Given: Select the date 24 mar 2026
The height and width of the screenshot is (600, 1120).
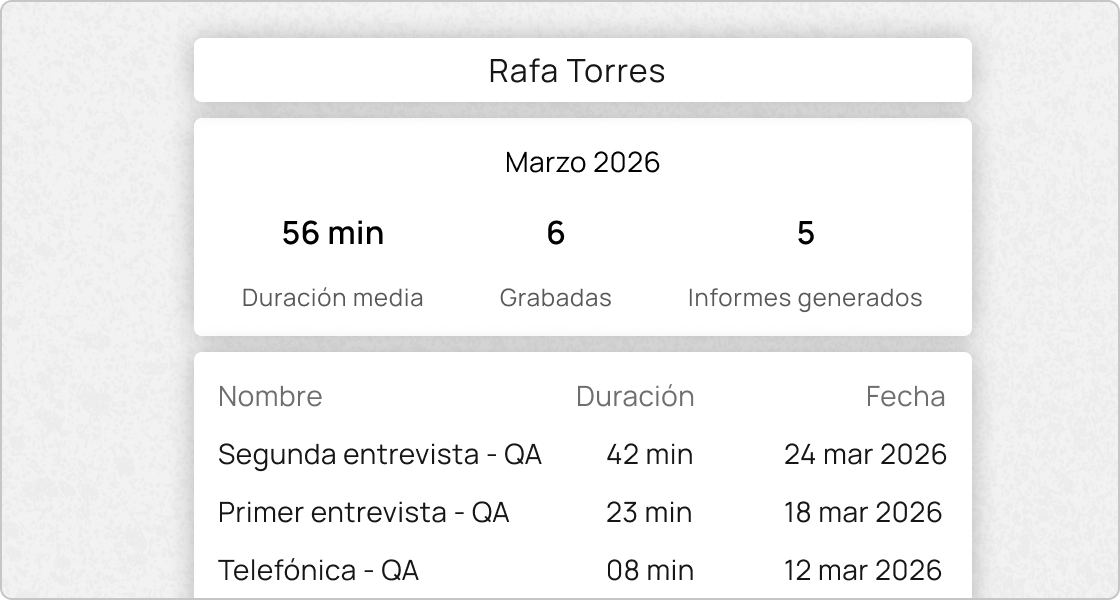Looking at the screenshot, I should coord(863,454).
